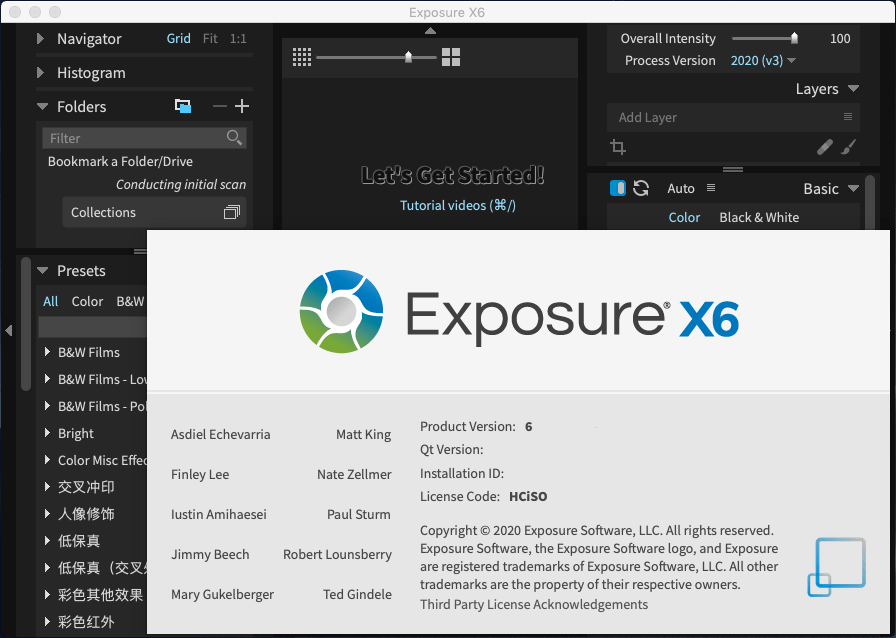
Task: Adjust the Overall Intensity slider
Action: [x=794, y=38]
